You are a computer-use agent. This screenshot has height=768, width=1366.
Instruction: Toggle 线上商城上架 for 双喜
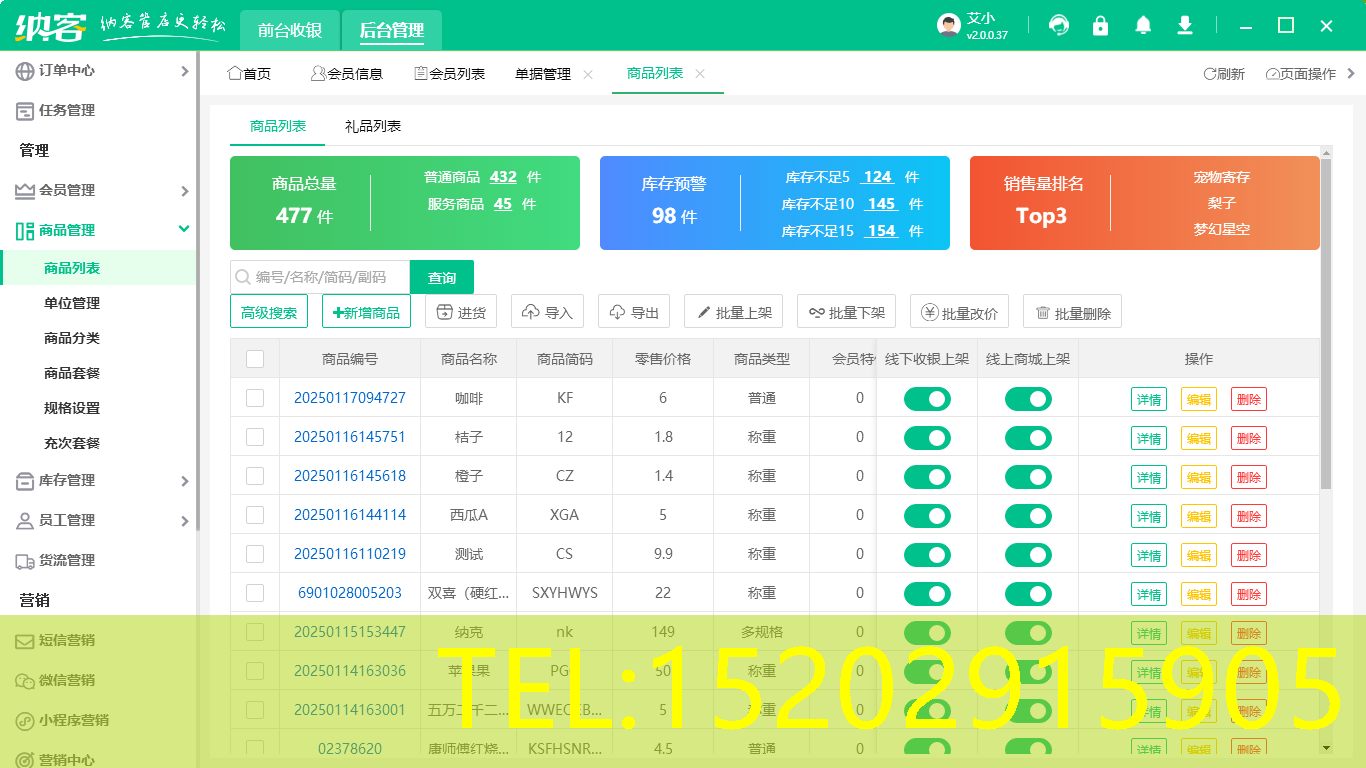[x=1028, y=594]
